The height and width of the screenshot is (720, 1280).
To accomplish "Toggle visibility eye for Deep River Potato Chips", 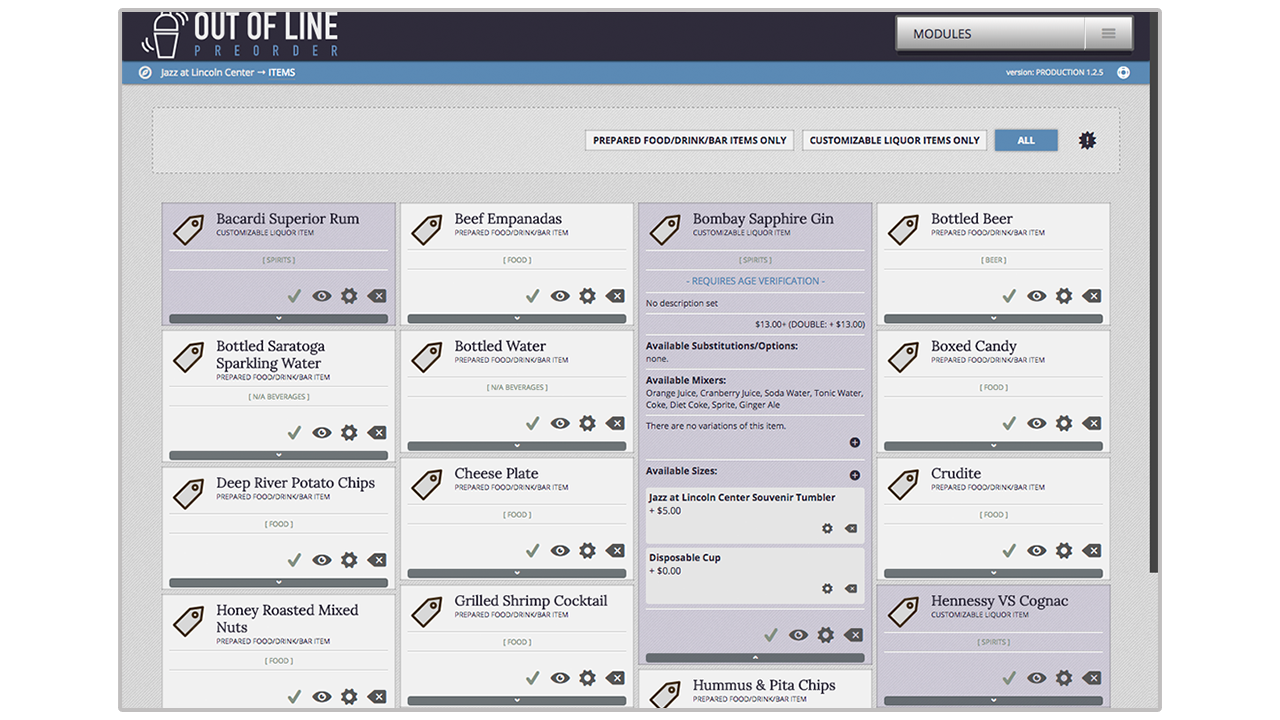I will (x=322, y=560).
